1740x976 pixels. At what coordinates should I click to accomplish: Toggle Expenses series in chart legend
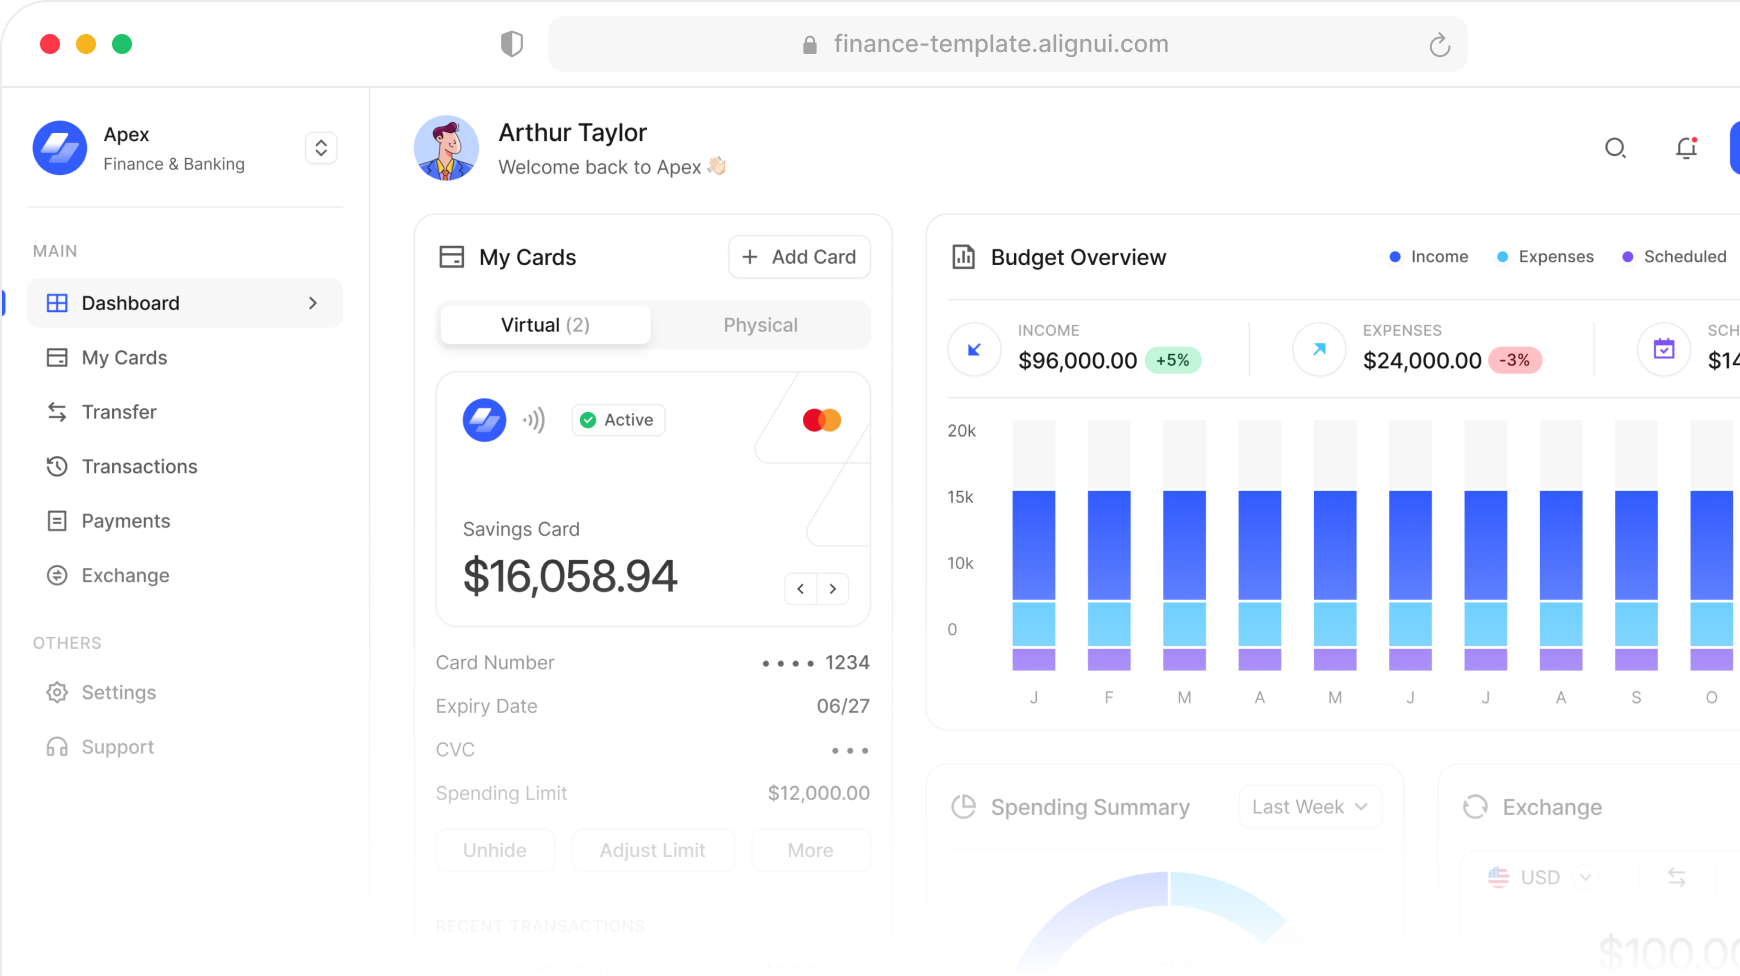click(1545, 257)
